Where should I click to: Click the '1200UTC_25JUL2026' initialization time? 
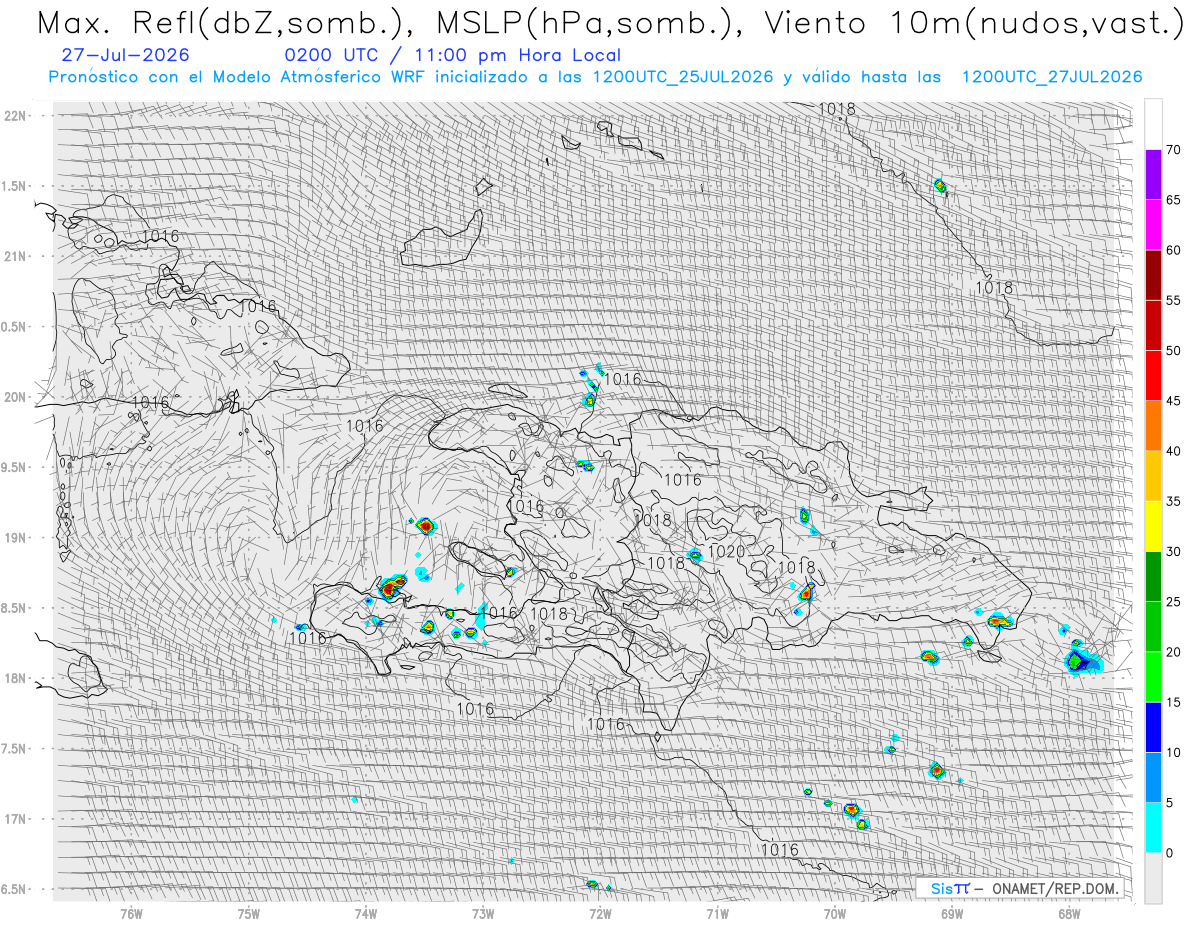coord(683,77)
